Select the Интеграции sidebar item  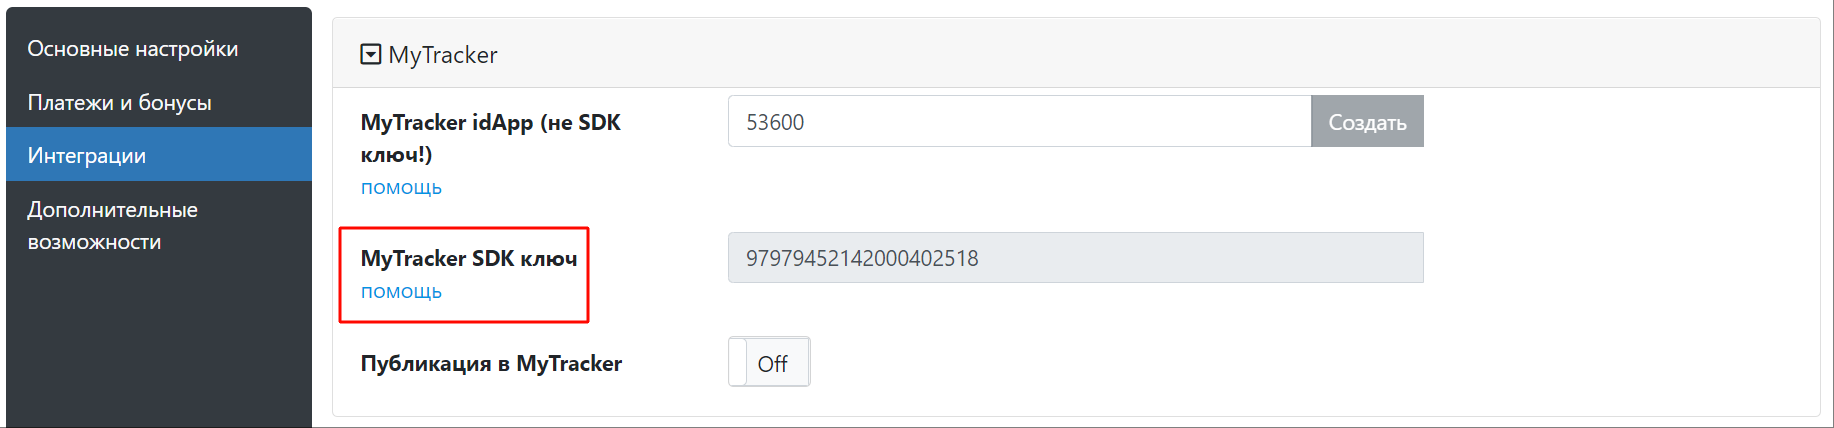87,156
